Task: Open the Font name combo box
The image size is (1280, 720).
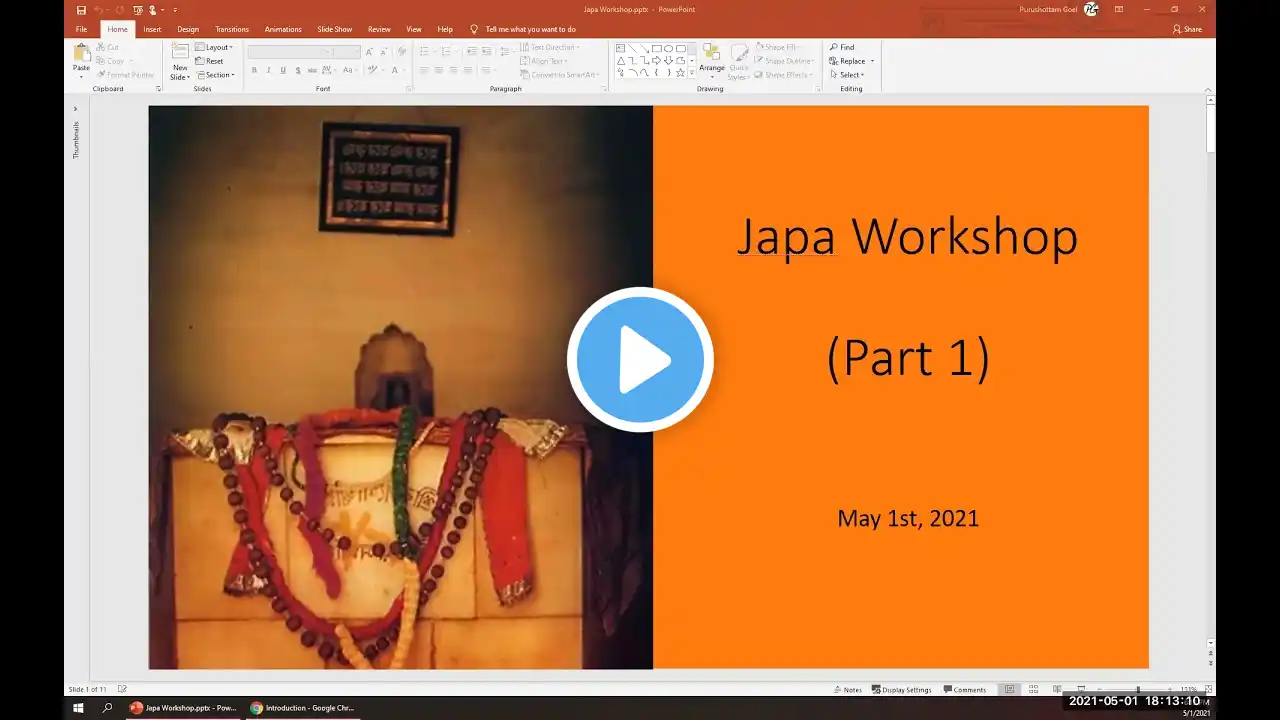Action: tap(289, 51)
